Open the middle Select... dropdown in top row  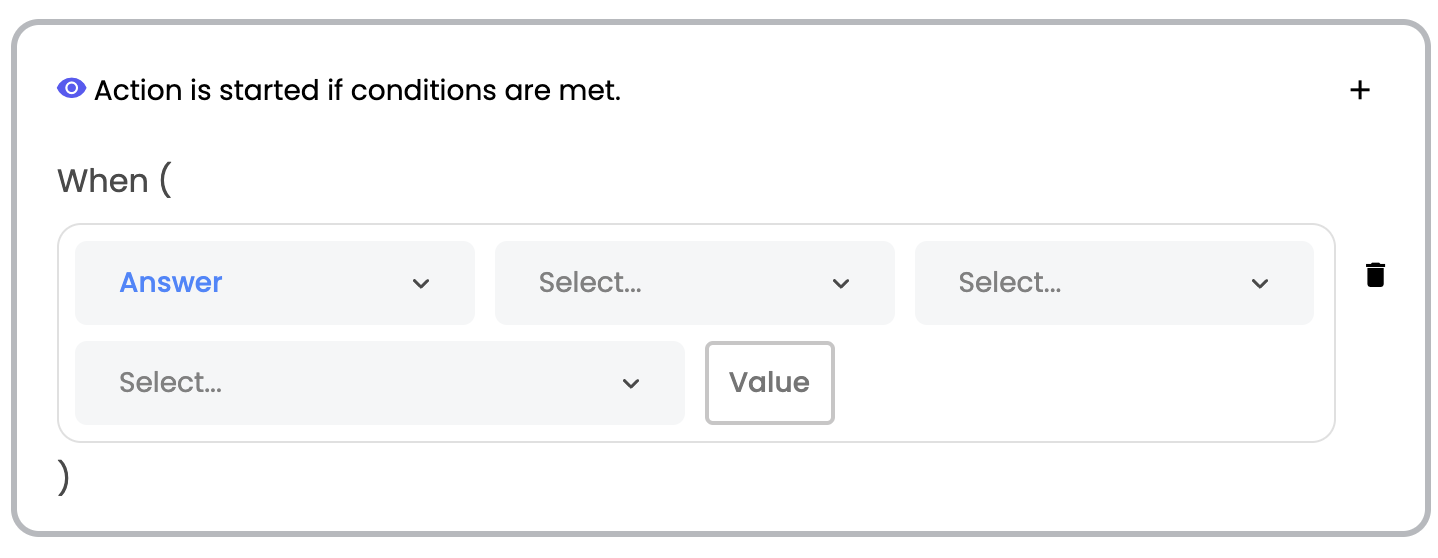(695, 283)
